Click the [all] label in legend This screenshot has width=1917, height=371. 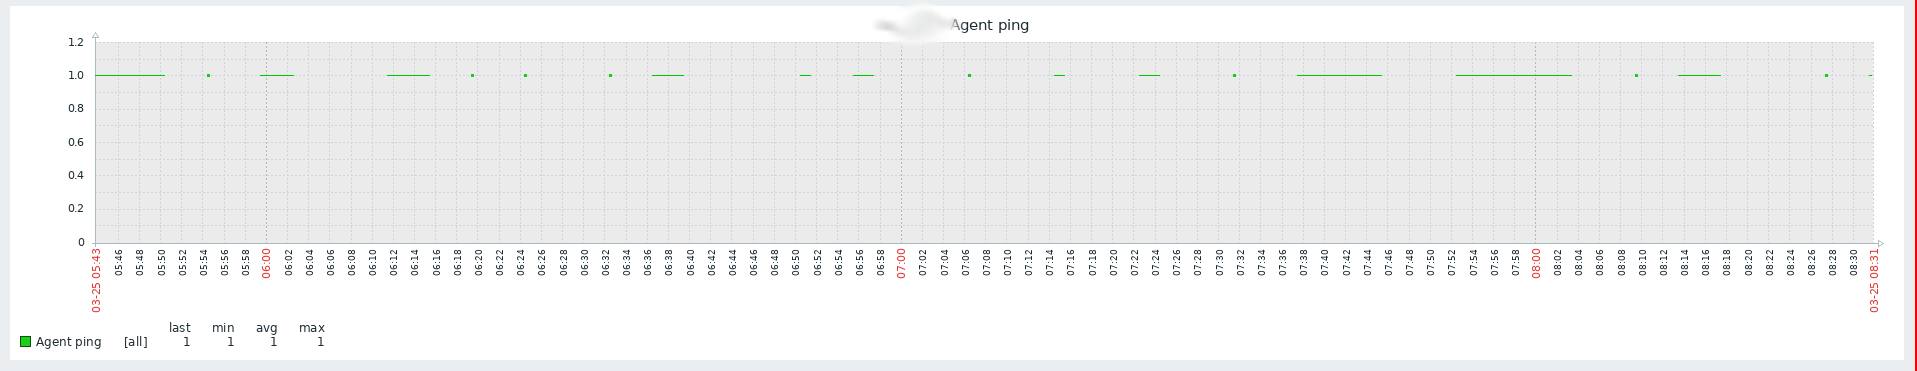(136, 342)
